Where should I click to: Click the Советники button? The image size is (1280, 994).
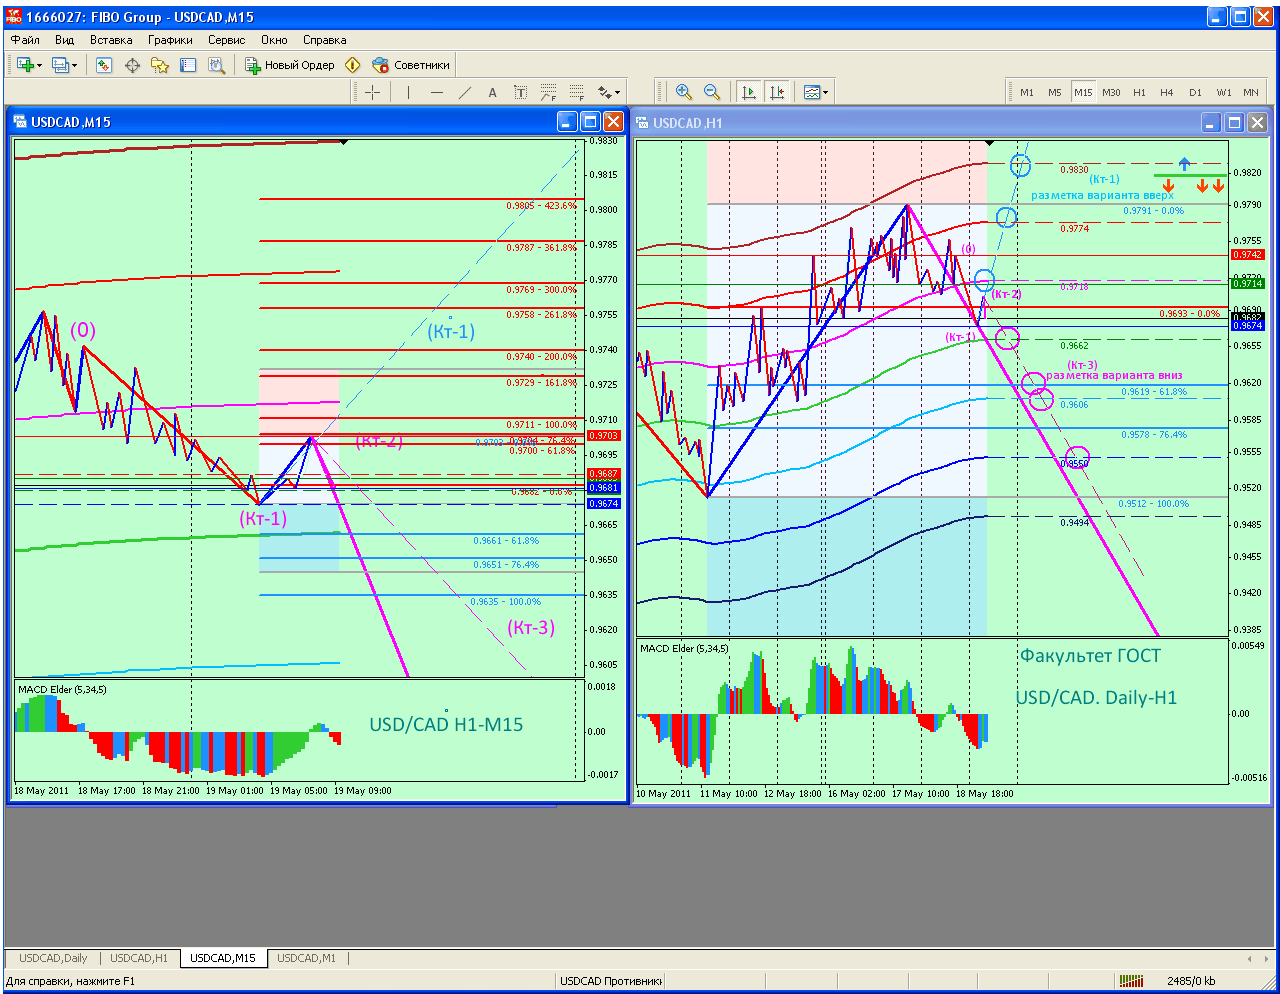[x=411, y=65]
